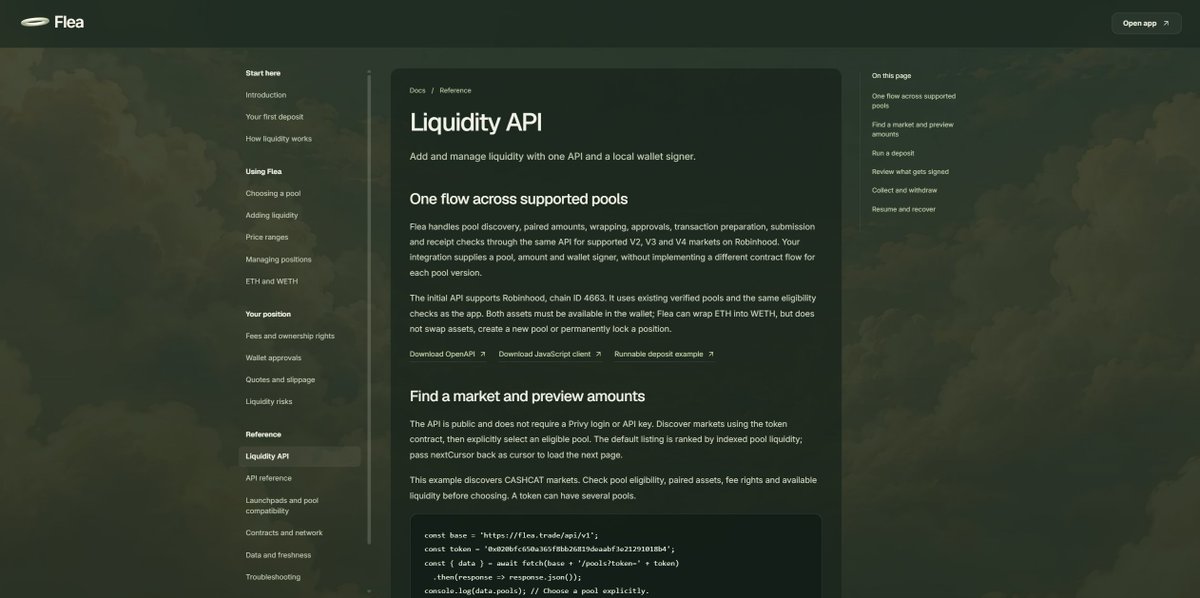The image size is (1200, 598).
Task: Click the Reference section label in sidebar
Action: pyautogui.click(x=263, y=434)
